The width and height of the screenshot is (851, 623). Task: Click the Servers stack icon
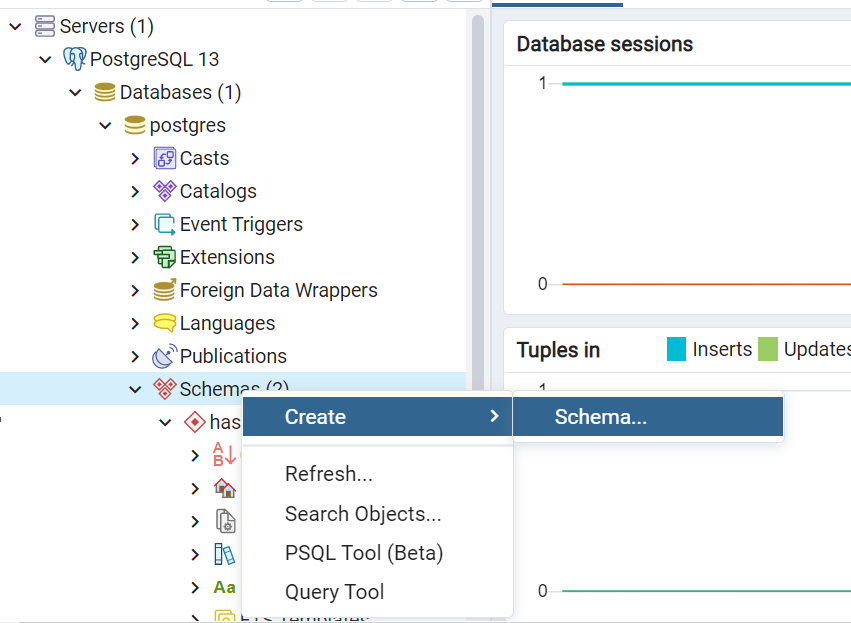pyautogui.click(x=43, y=26)
